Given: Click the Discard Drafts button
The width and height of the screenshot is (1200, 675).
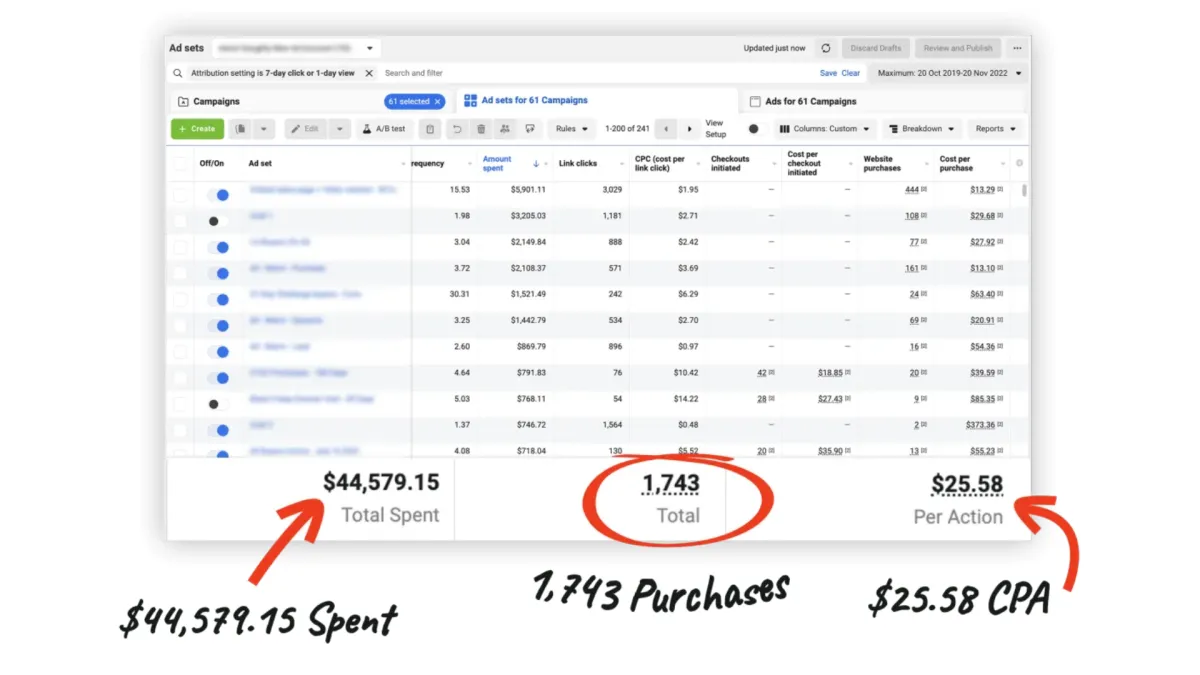Looking at the screenshot, I should coord(876,48).
